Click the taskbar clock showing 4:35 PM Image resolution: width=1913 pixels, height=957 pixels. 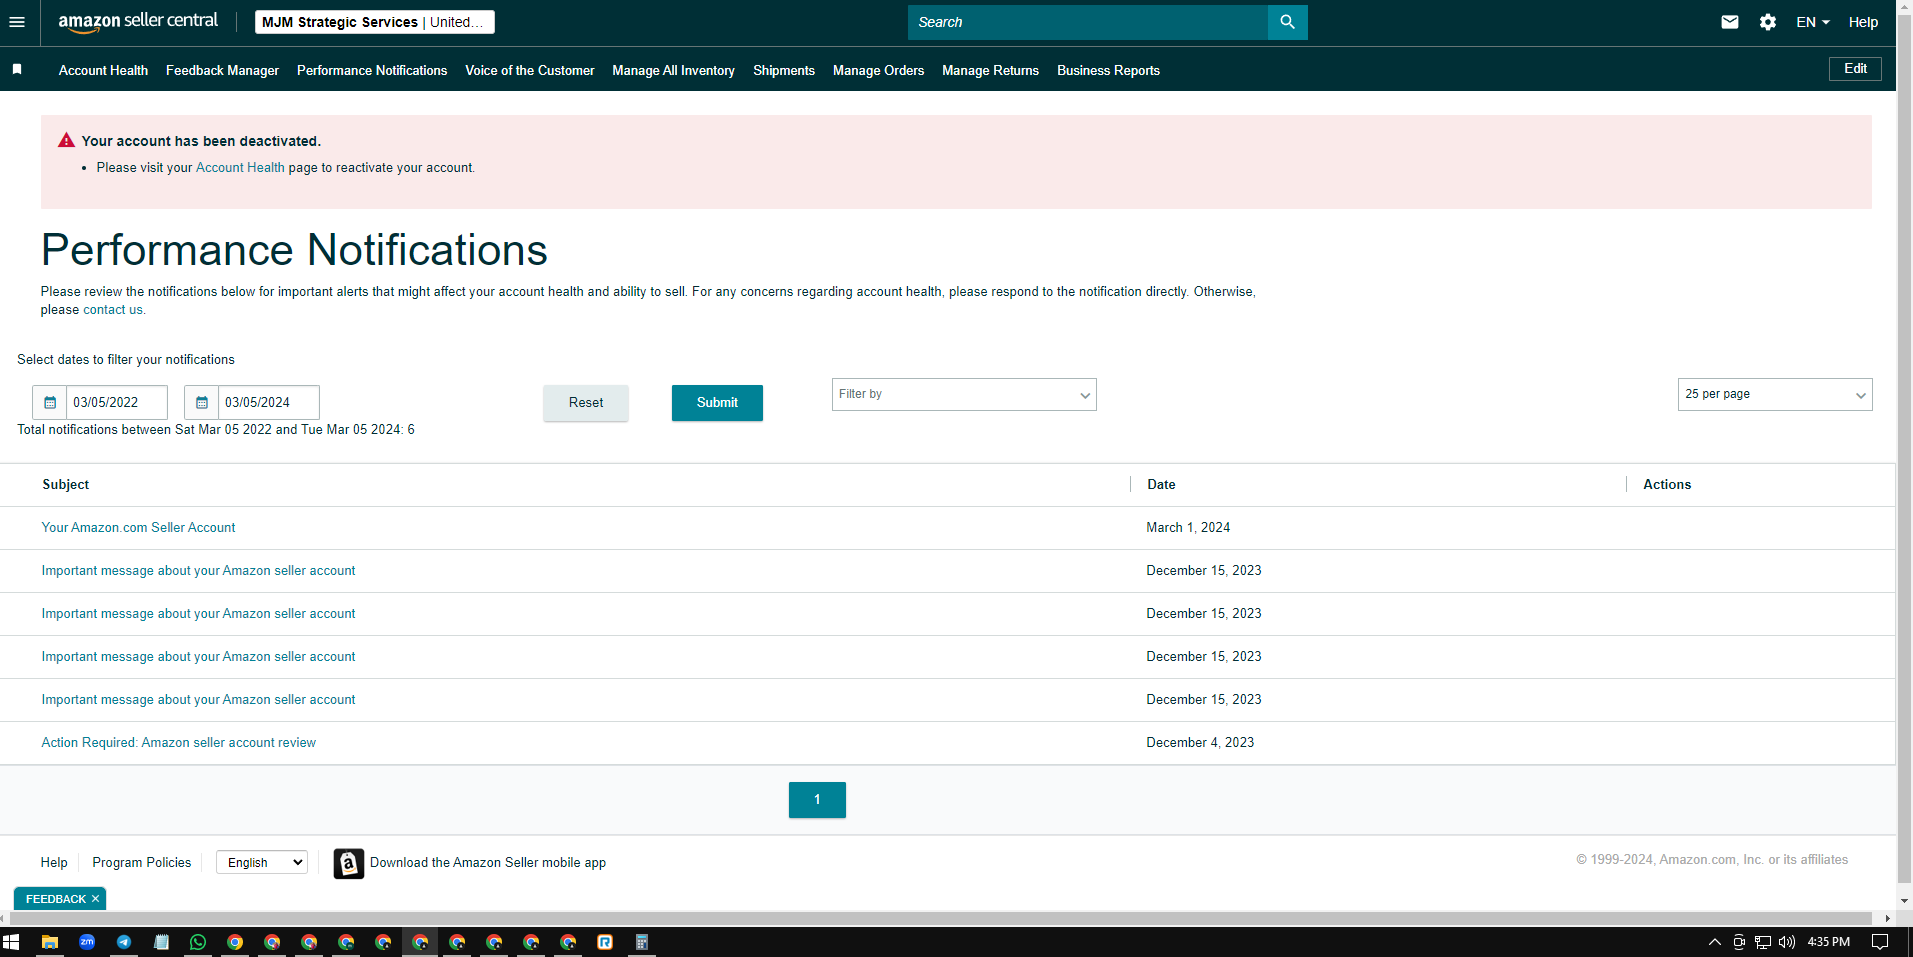[1828, 942]
